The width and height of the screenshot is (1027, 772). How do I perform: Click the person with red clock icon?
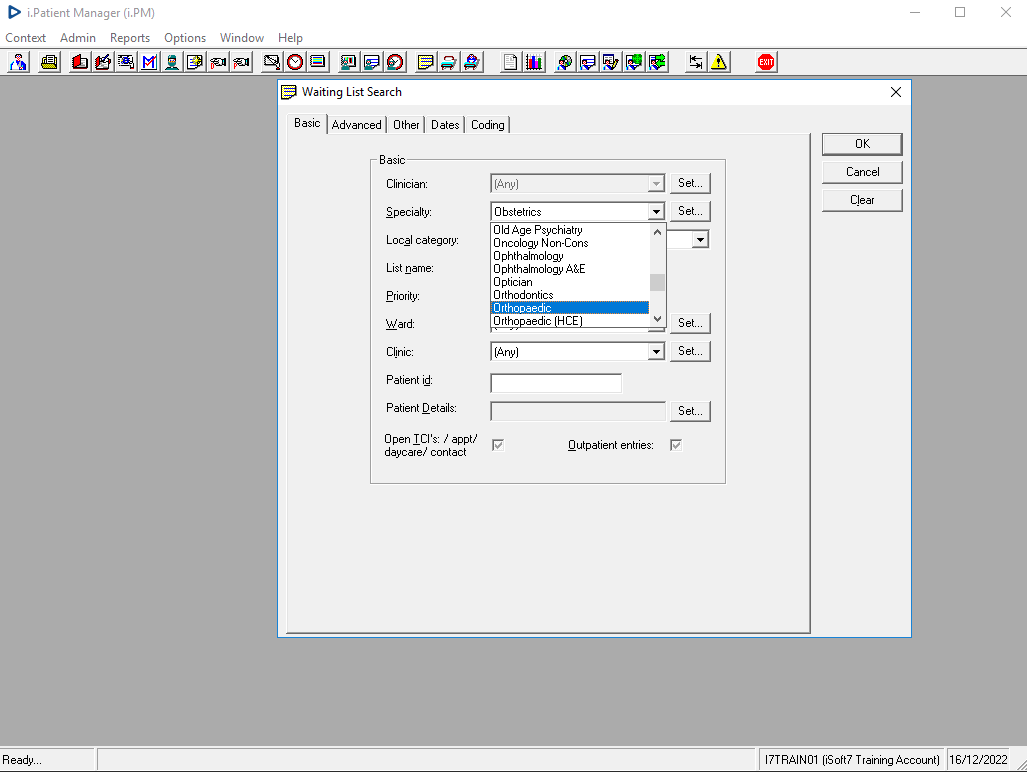point(395,62)
